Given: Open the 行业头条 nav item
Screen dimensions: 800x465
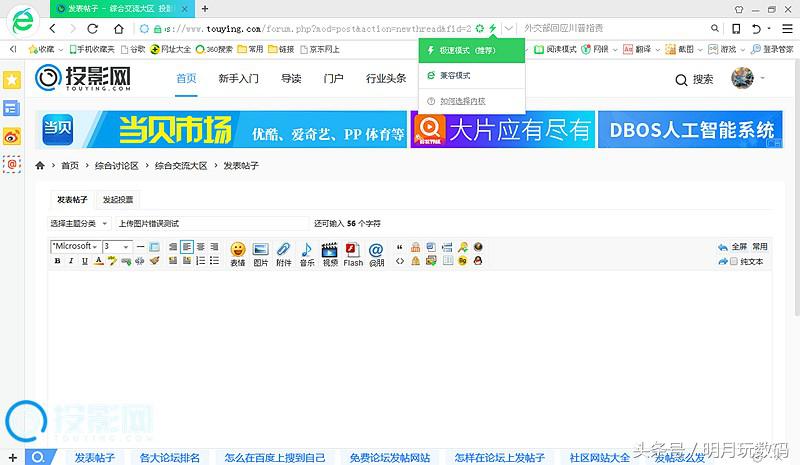Looking at the screenshot, I should [x=386, y=79].
